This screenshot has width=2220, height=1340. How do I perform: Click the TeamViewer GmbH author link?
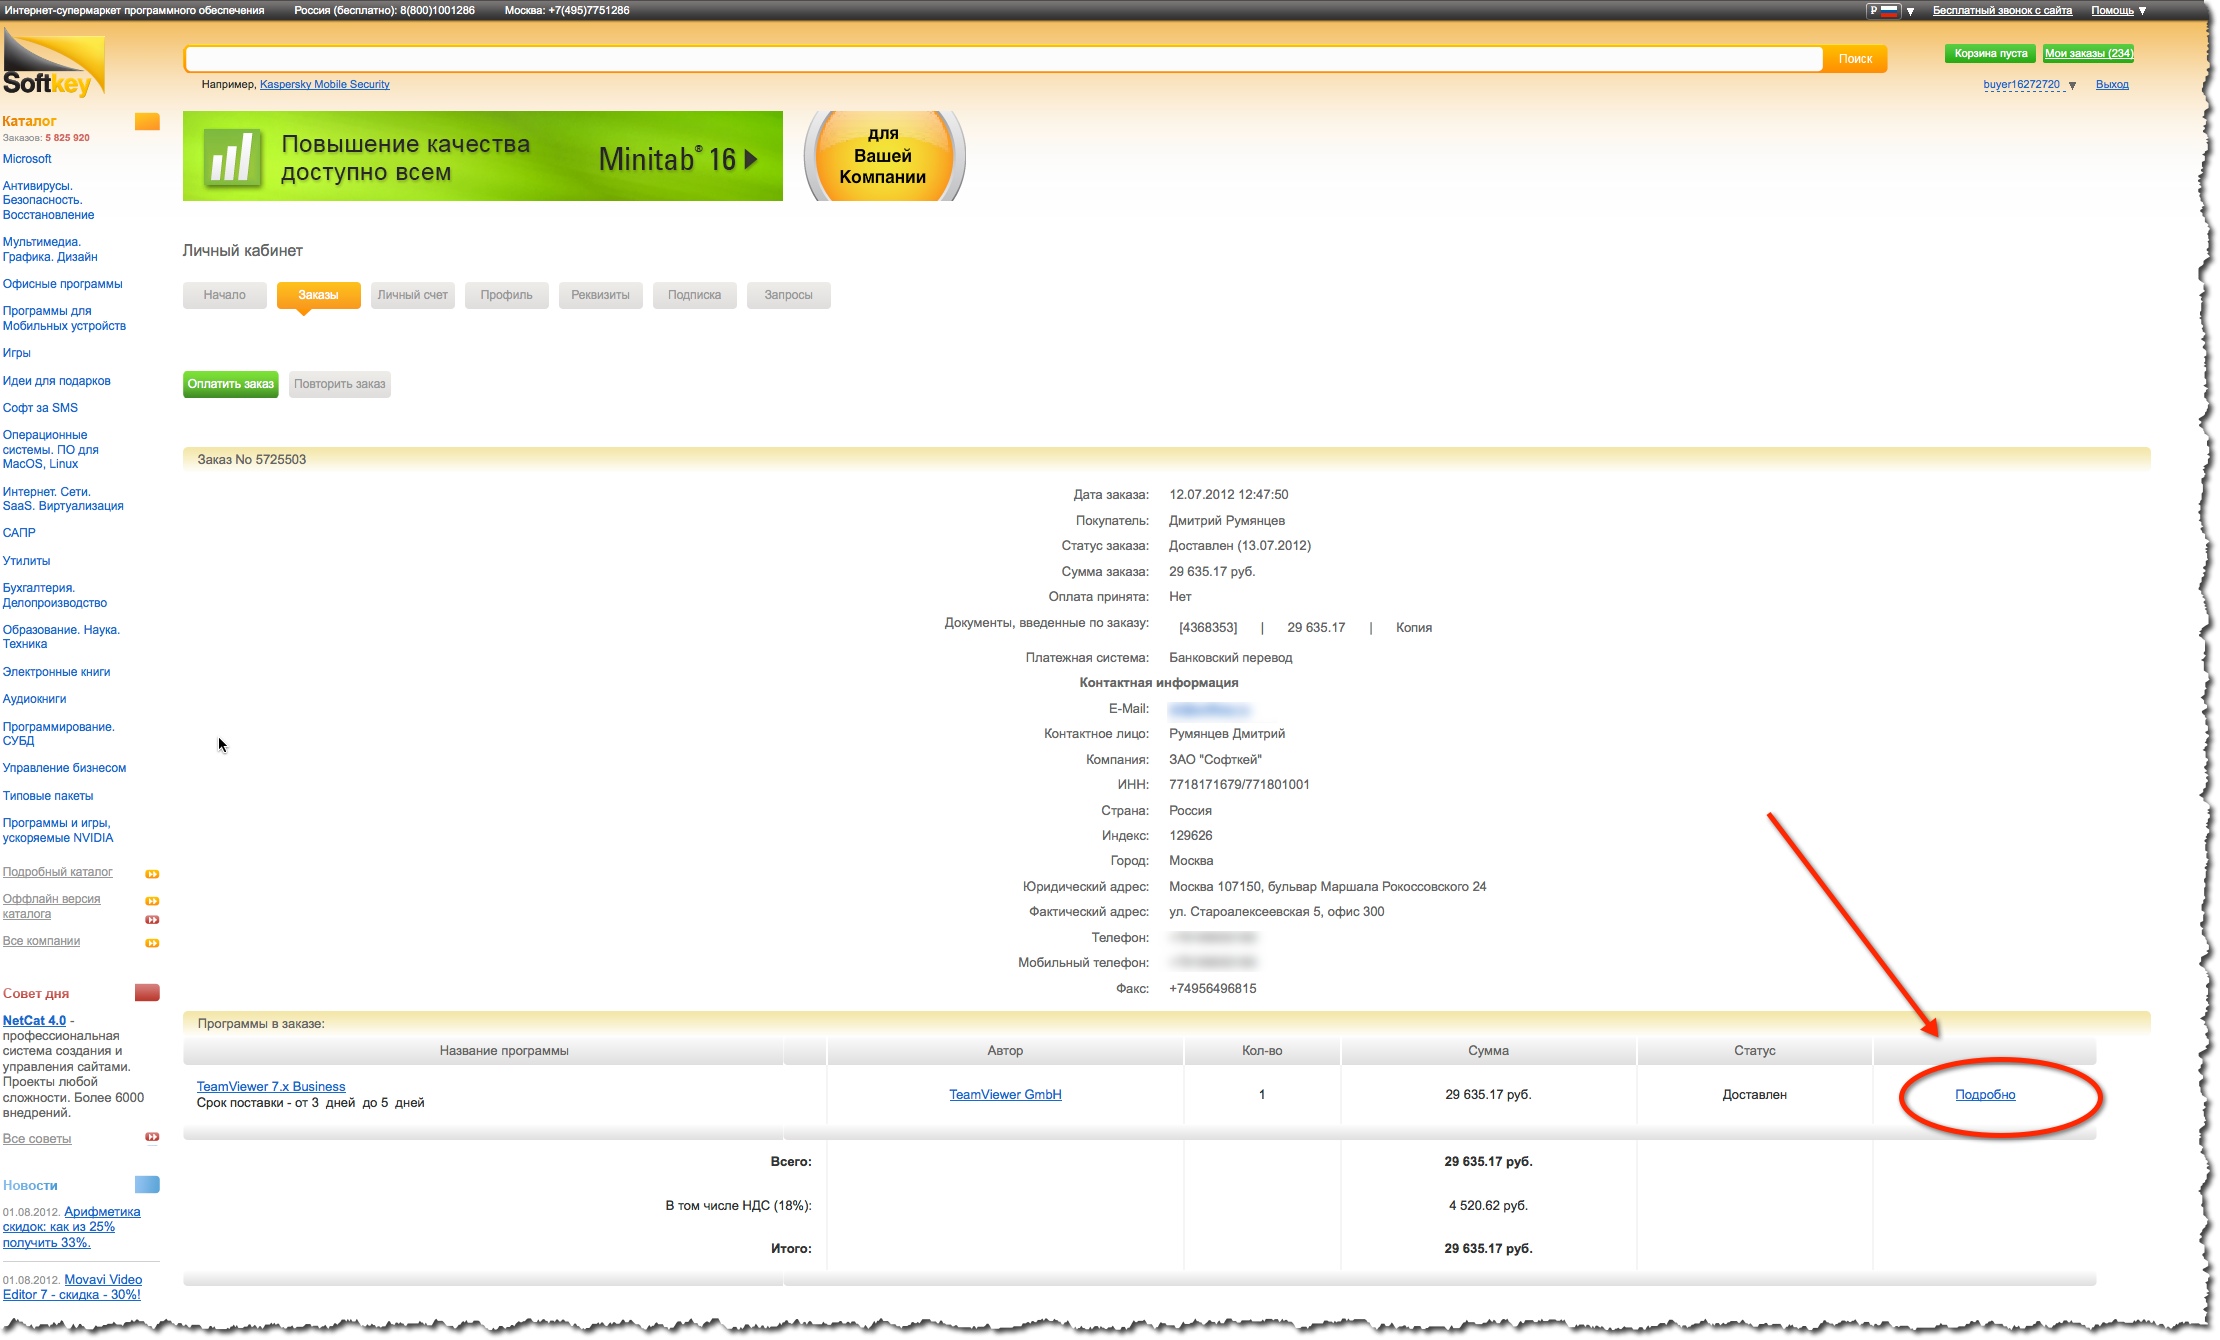tap(1005, 1095)
